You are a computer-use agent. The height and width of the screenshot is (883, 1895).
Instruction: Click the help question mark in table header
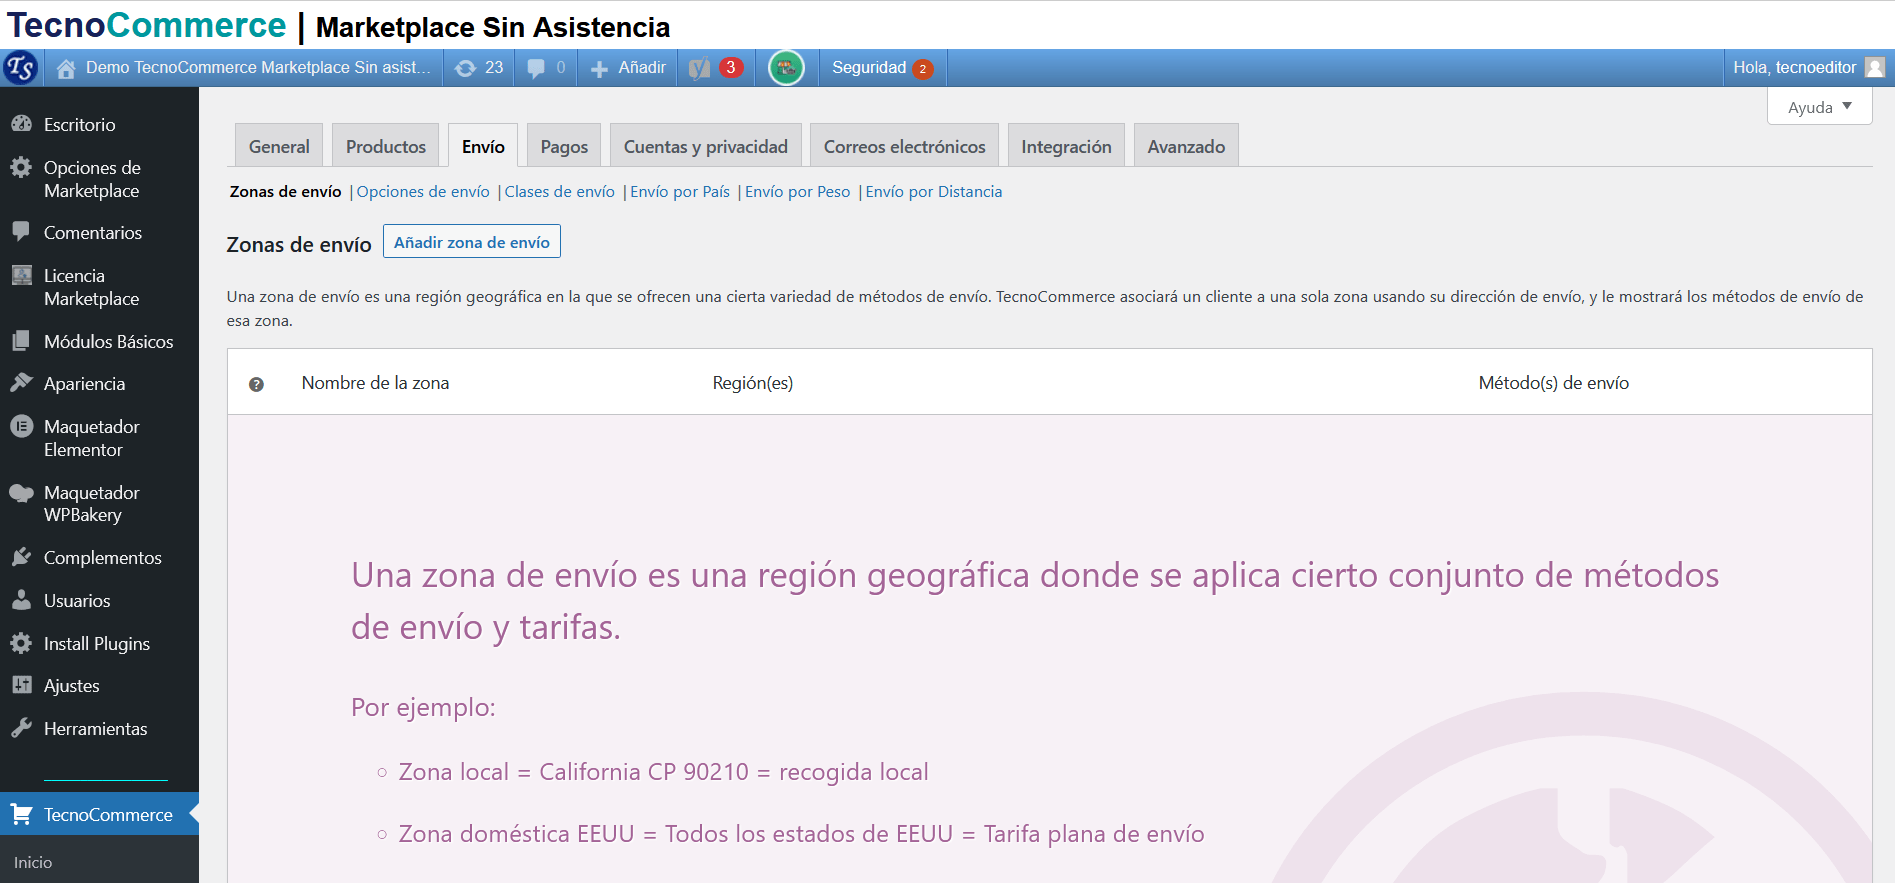point(256,384)
